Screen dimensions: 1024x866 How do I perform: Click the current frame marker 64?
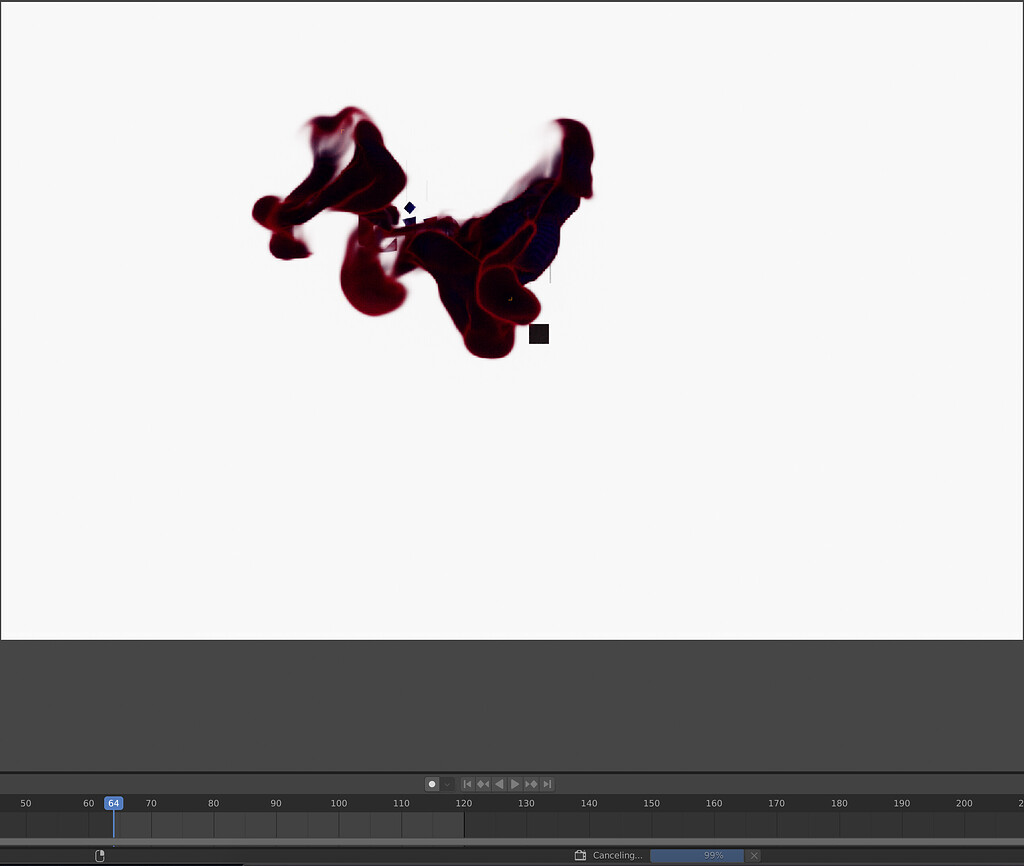[114, 803]
